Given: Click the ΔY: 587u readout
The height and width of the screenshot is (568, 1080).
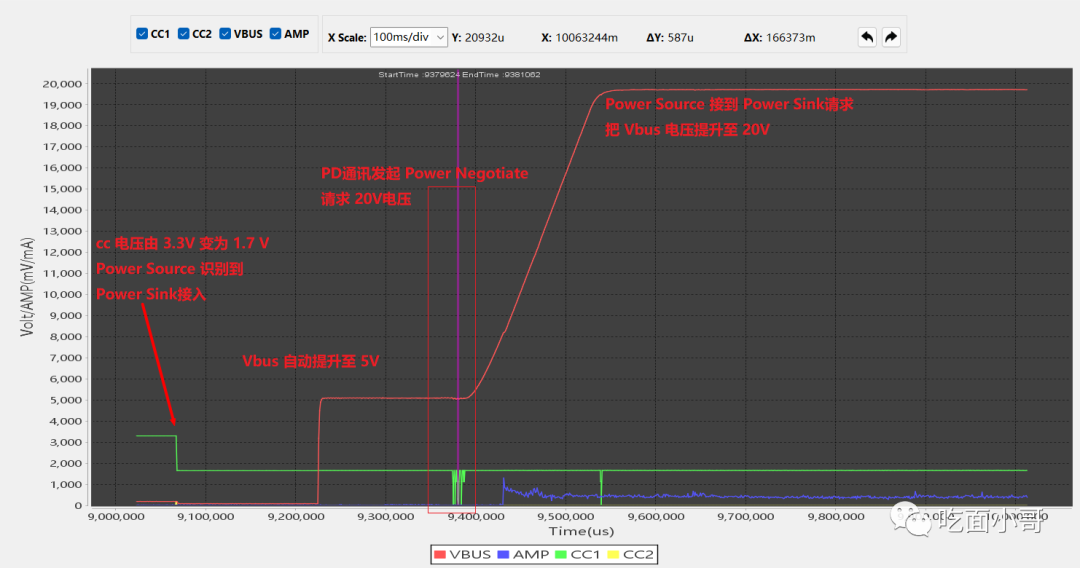Looking at the screenshot, I should pos(669,38).
